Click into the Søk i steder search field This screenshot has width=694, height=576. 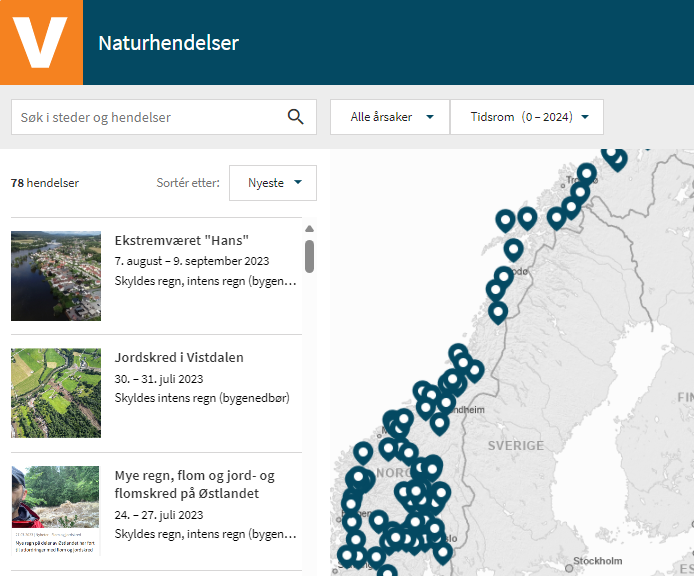[150, 117]
